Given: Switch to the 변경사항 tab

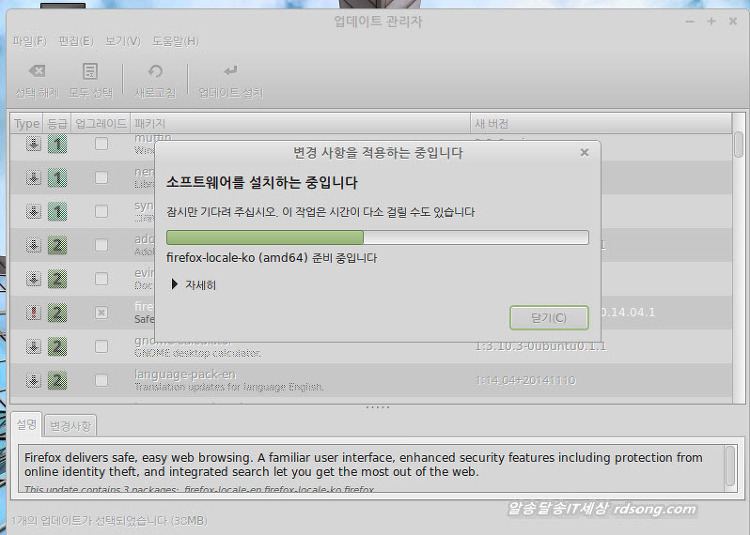Looking at the screenshot, I should tap(71, 425).
